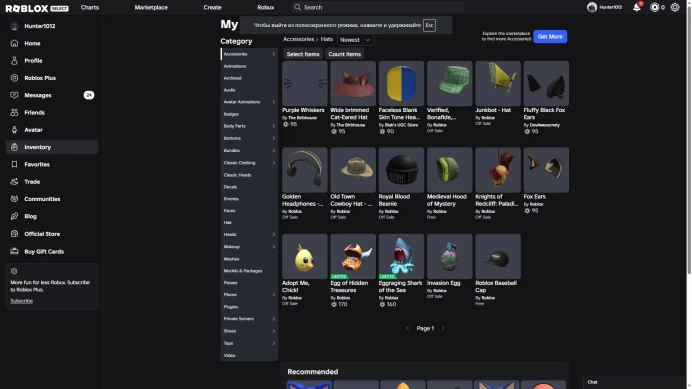Open the settings gear icon
The height and width of the screenshot is (389, 692).
click(x=675, y=7)
